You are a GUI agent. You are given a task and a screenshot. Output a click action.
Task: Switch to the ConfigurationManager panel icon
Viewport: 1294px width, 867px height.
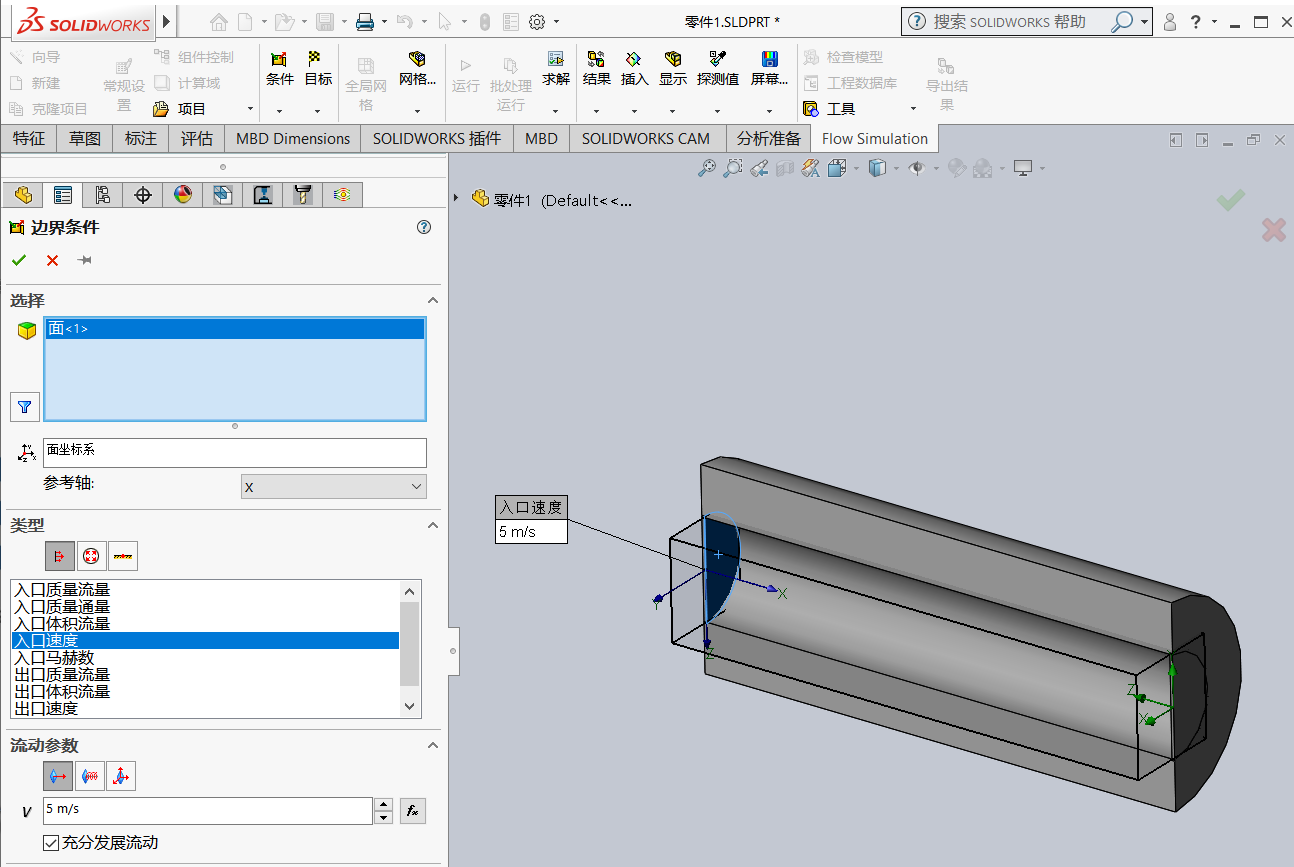tap(102, 194)
